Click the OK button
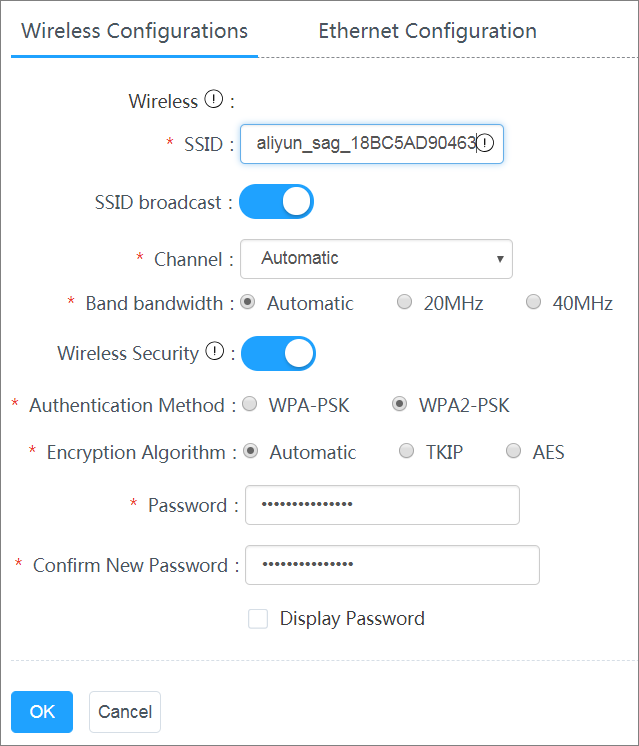This screenshot has height=746, width=639. click(x=42, y=712)
